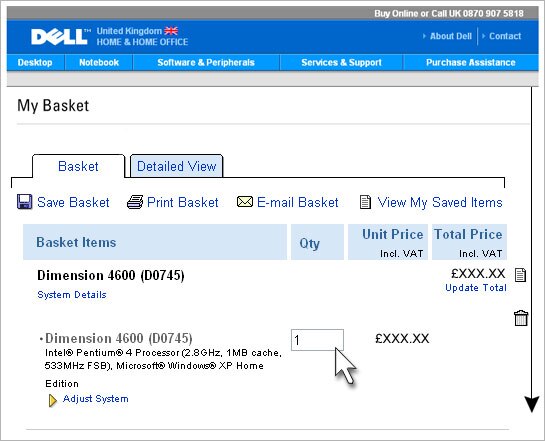Switch to the Detailed View tab

pyautogui.click(x=177, y=166)
